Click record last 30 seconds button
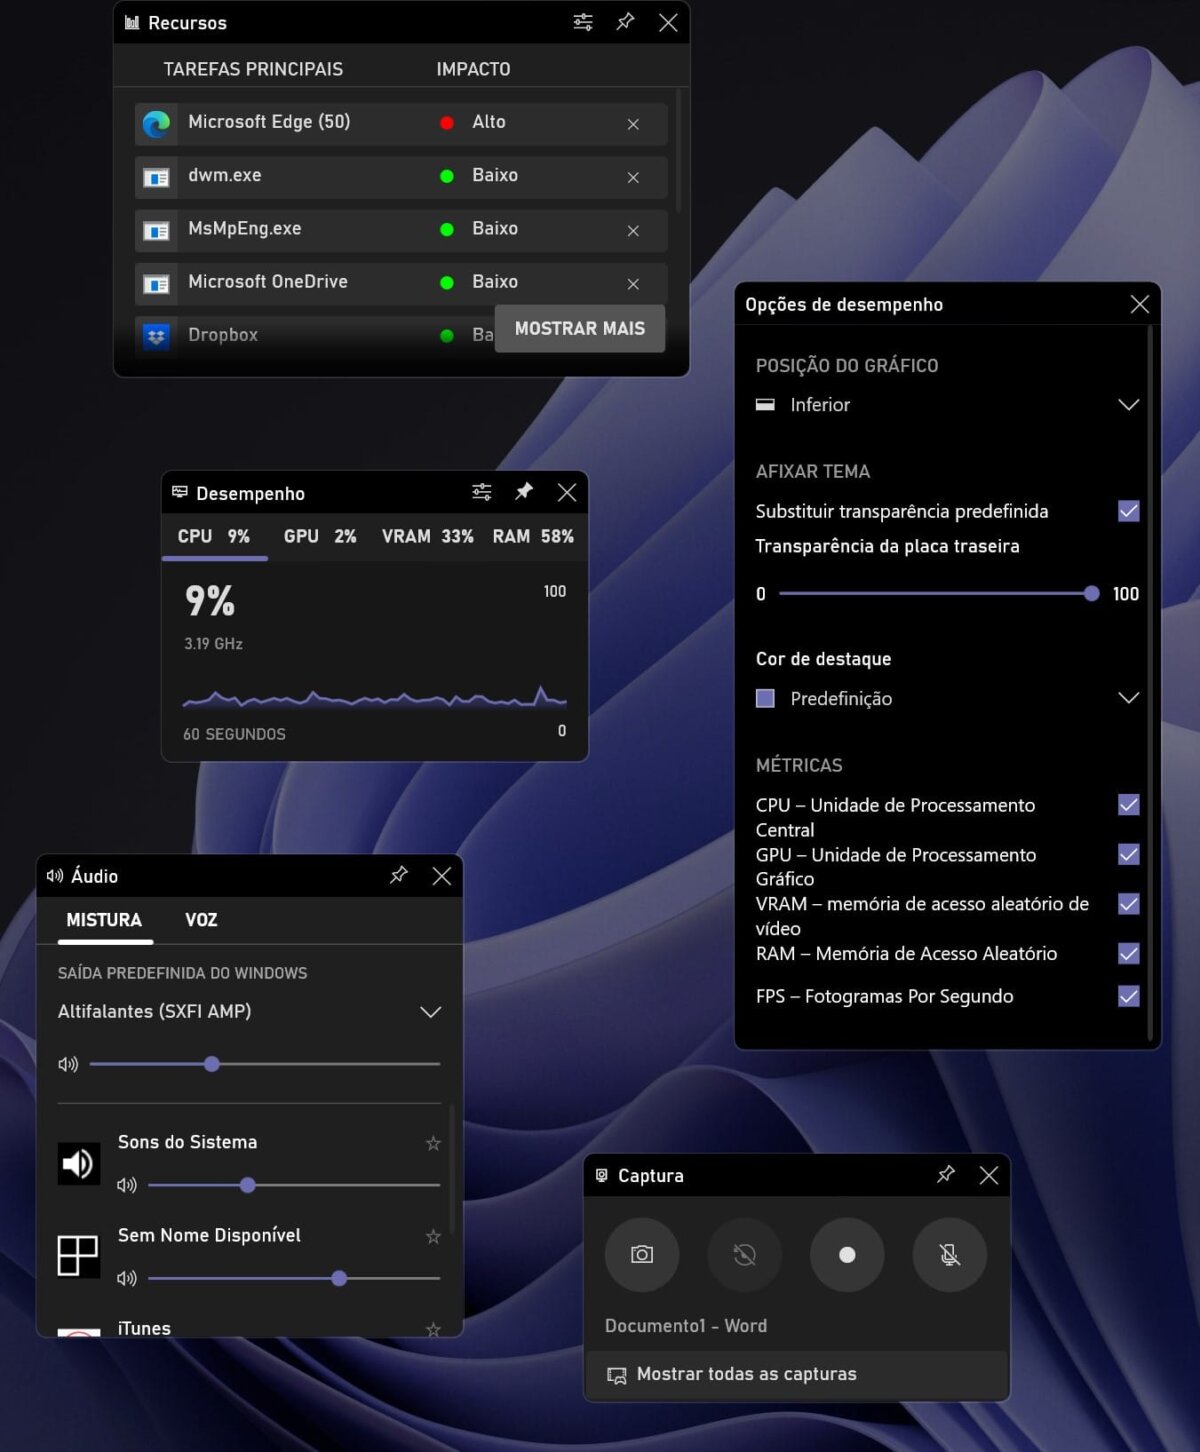 pos(744,1254)
